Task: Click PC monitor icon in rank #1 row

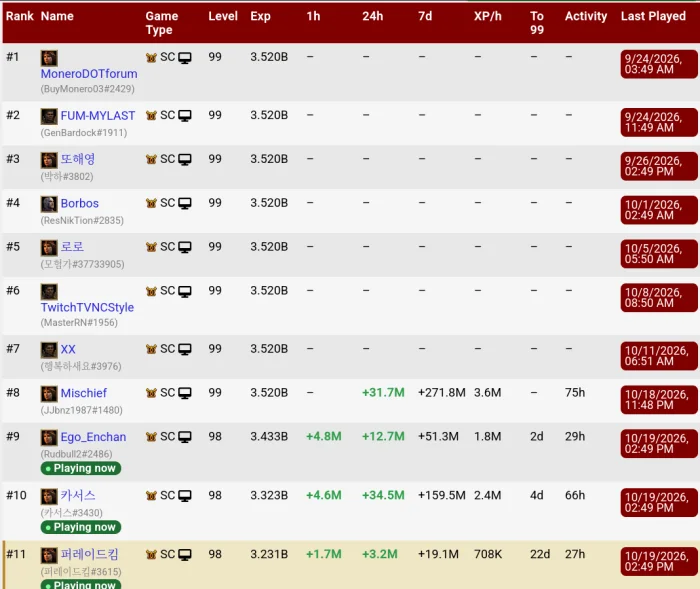Action: (185, 58)
